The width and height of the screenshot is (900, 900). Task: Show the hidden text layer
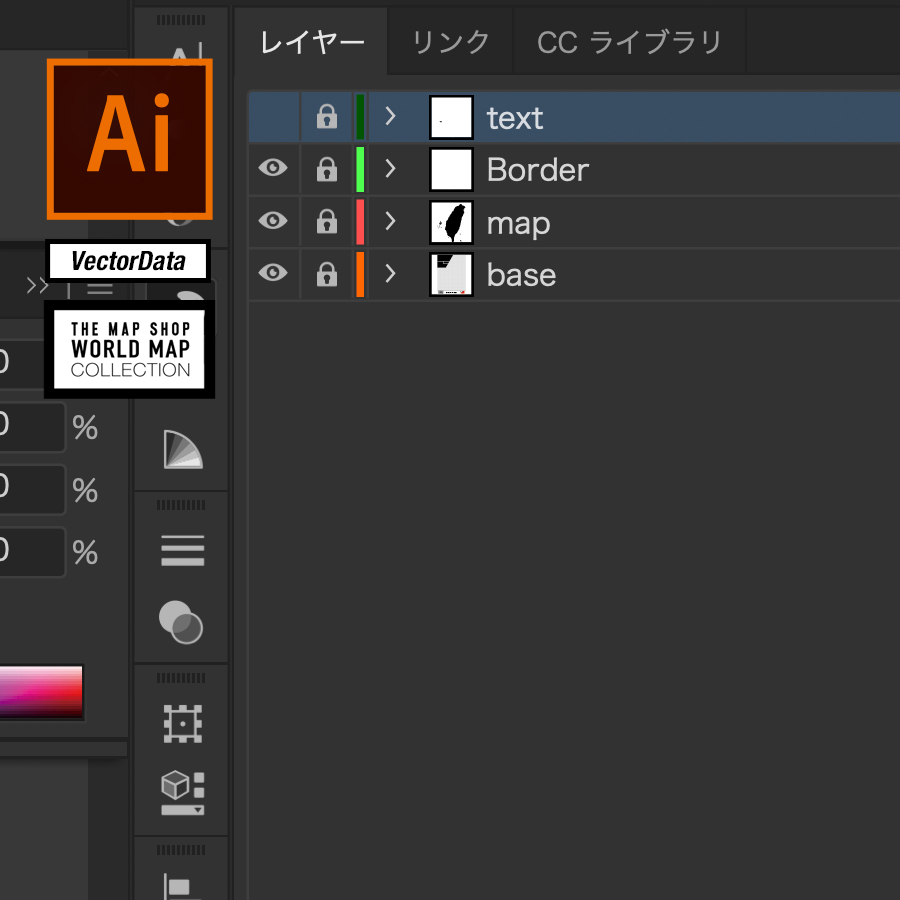pyautogui.click(x=273, y=117)
